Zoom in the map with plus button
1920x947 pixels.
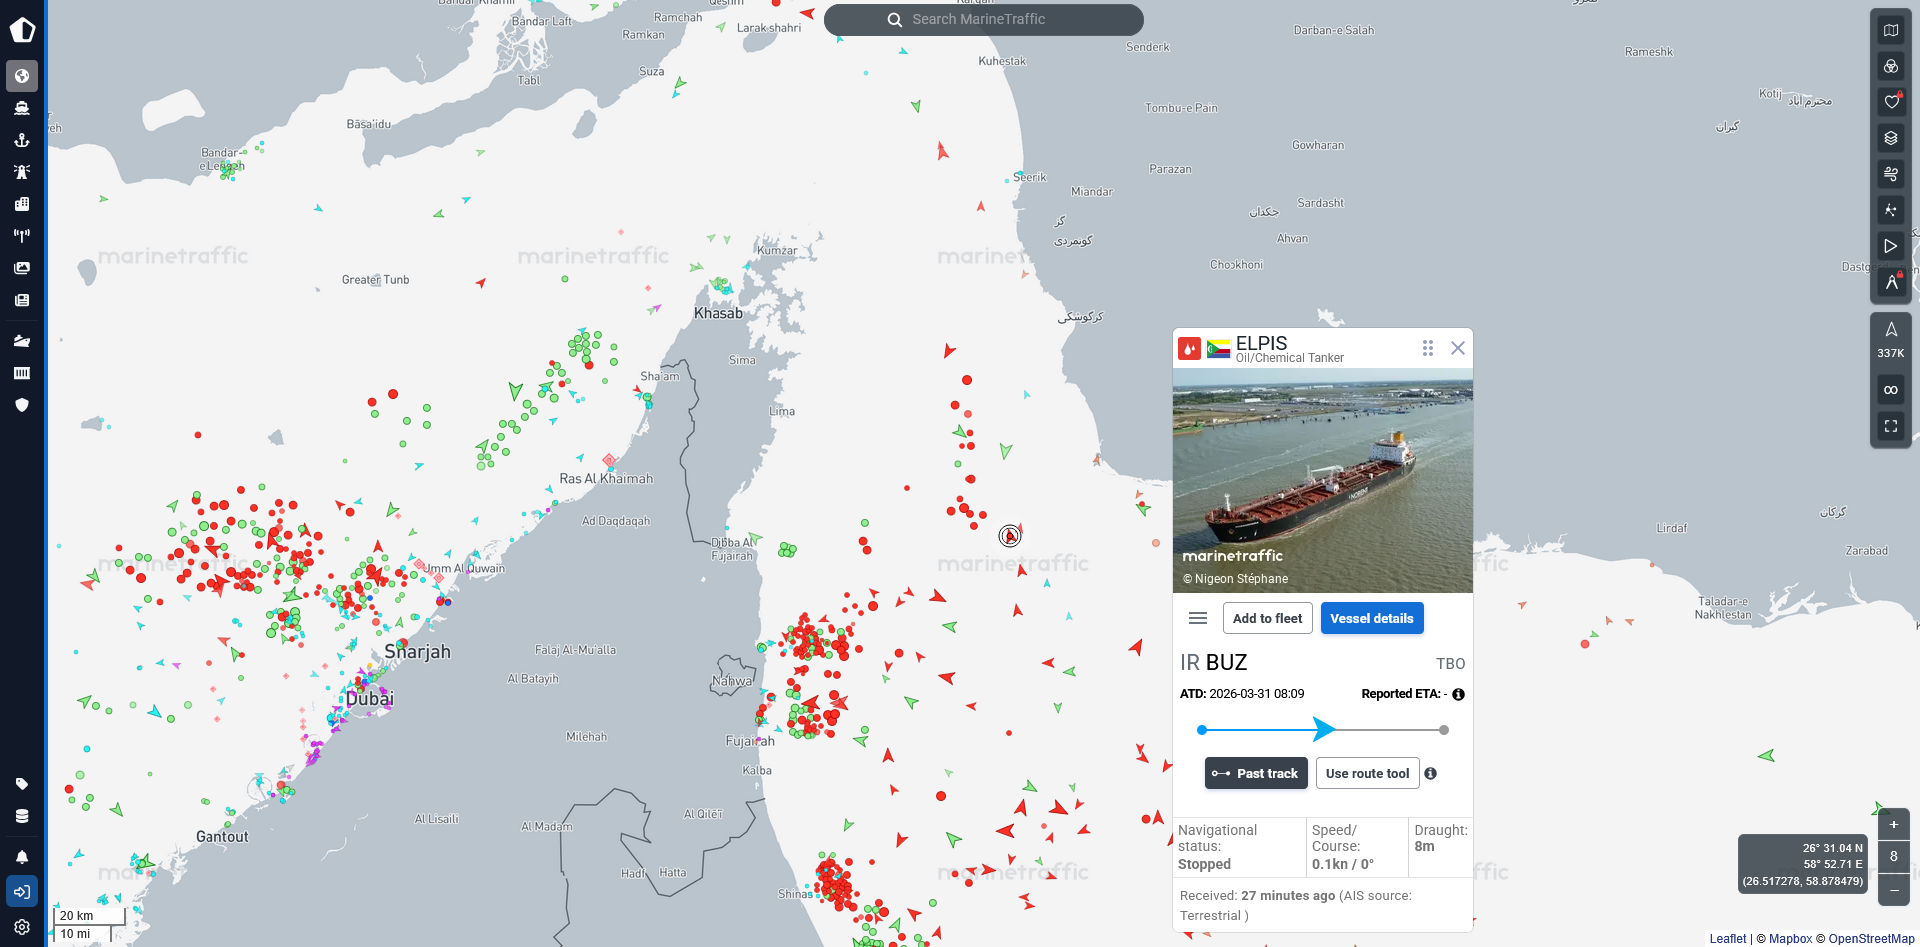(1894, 825)
